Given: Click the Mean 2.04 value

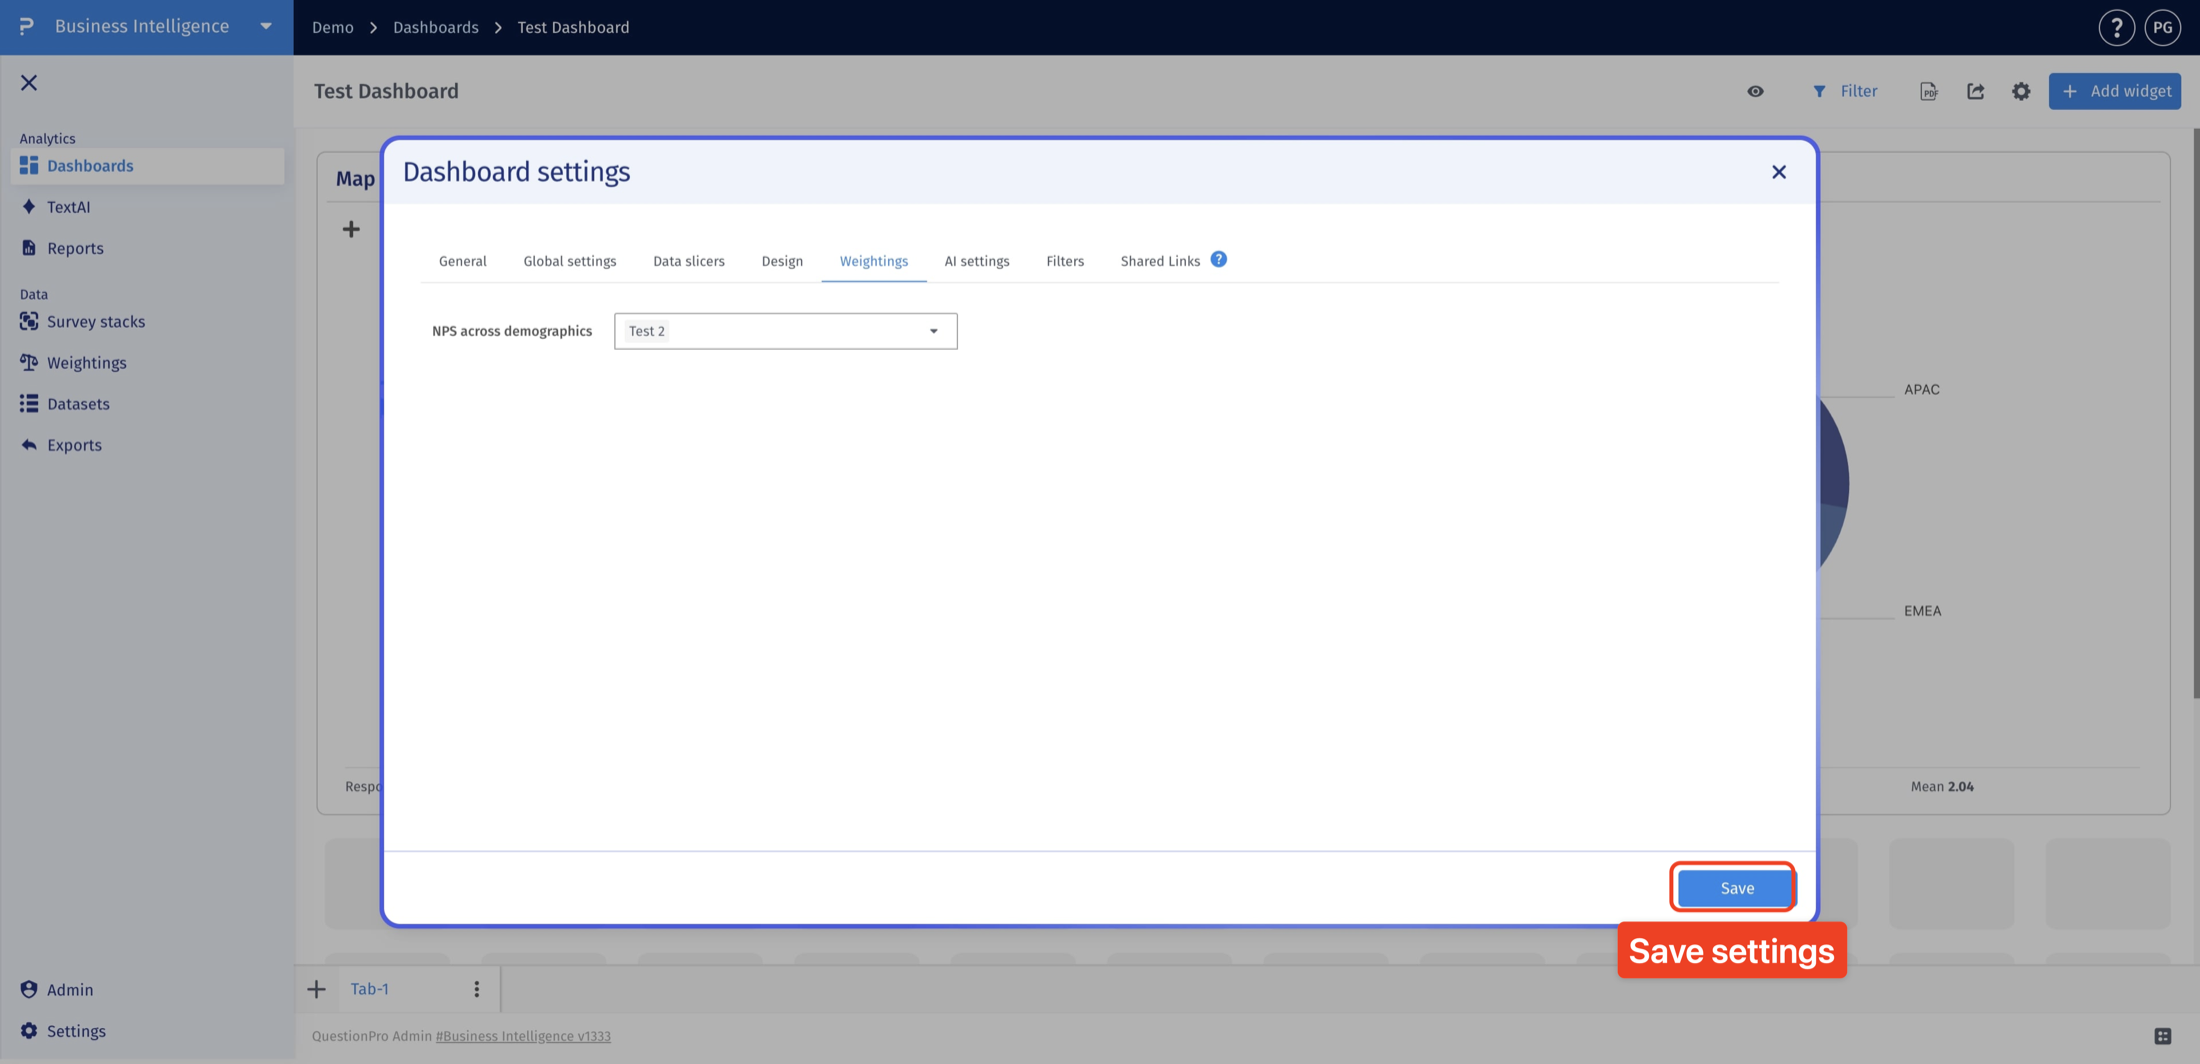Looking at the screenshot, I should click(x=1941, y=787).
